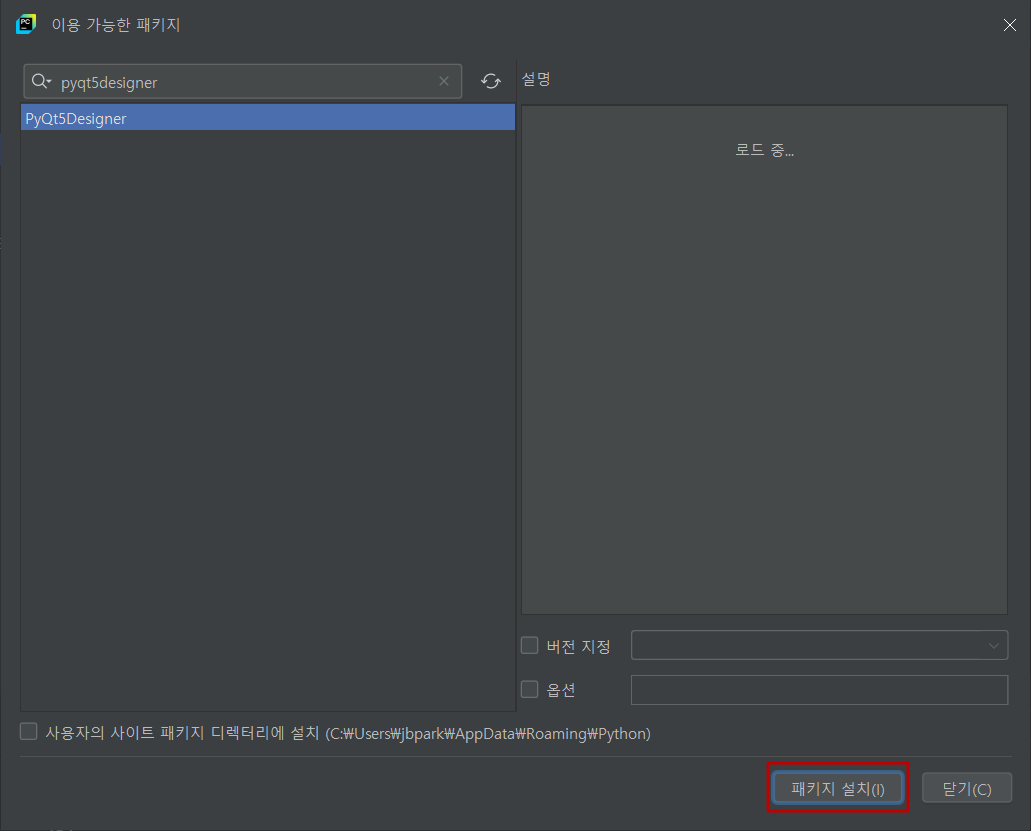Click the 패키지 설치(I) button
Viewport: 1031px width, 831px height.
pyautogui.click(x=838, y=788)
